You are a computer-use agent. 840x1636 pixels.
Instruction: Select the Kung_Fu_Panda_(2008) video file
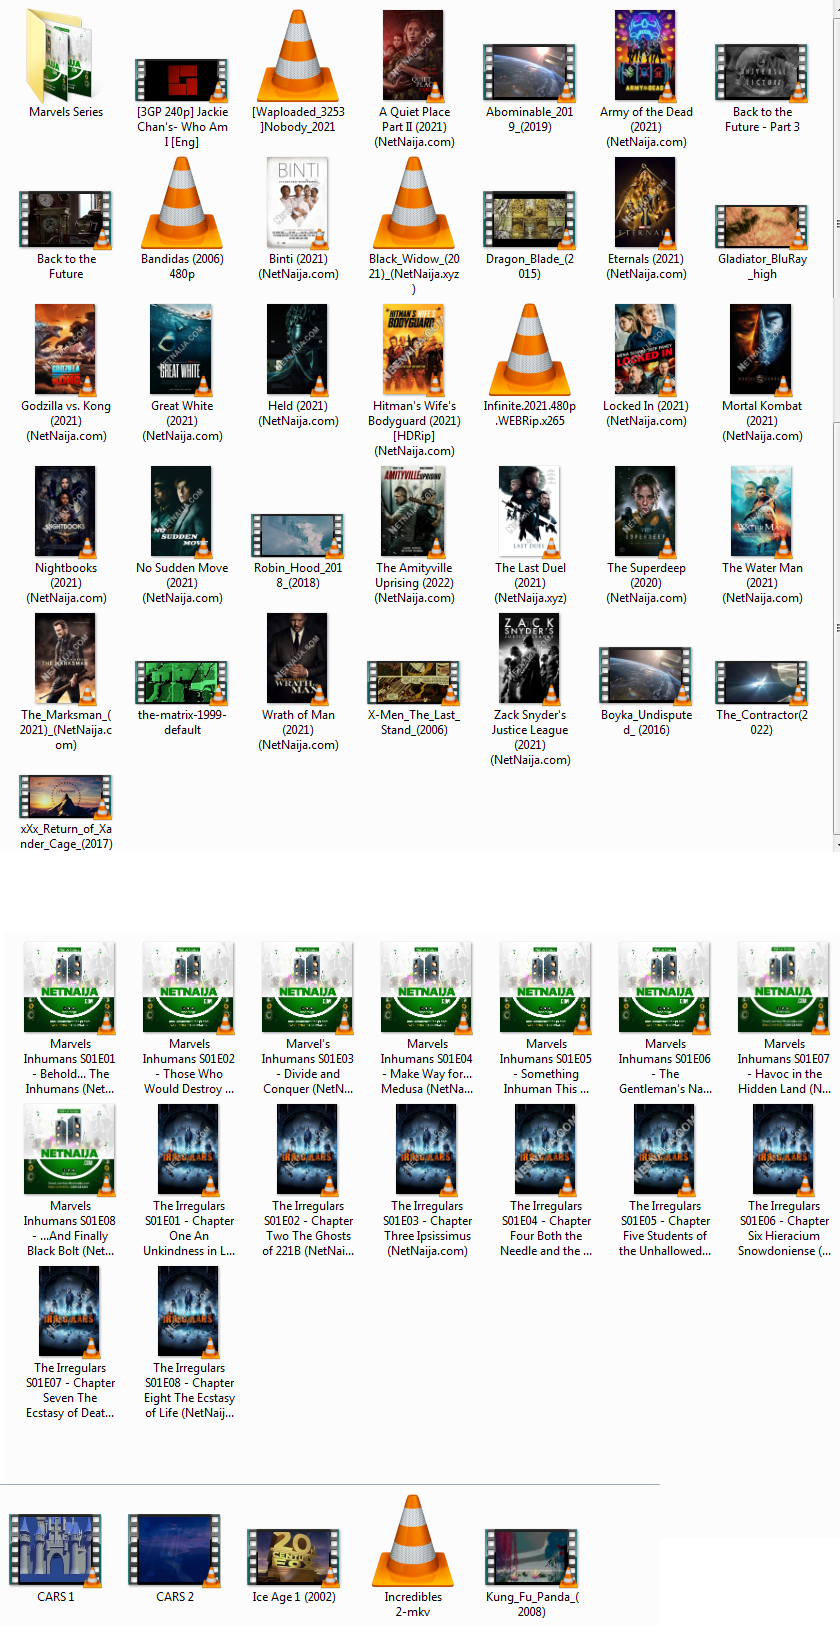tap(531, 1556)
